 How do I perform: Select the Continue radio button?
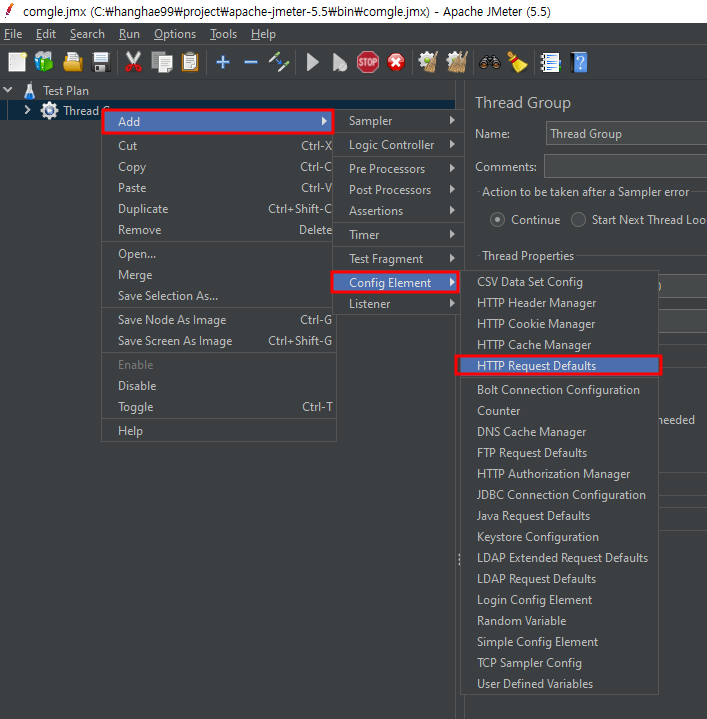[x=497, y=220]
